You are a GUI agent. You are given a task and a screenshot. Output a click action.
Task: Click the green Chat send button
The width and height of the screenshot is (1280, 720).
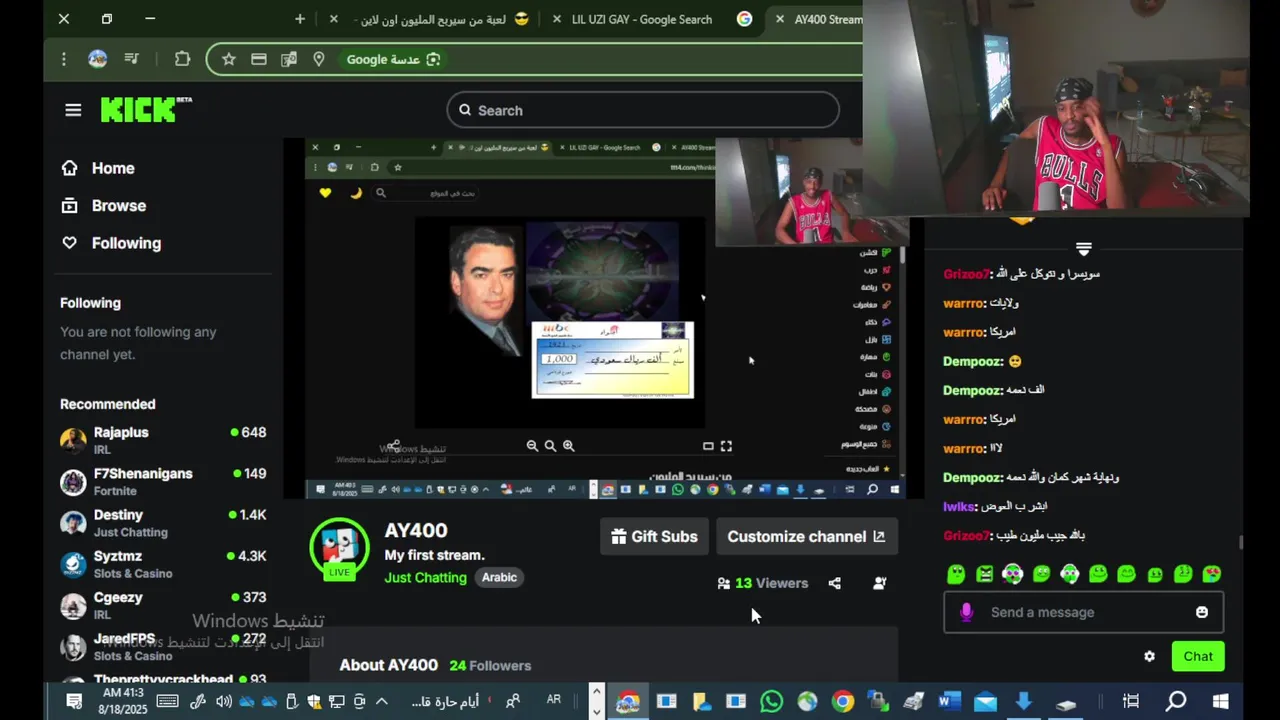(1198, 656)
